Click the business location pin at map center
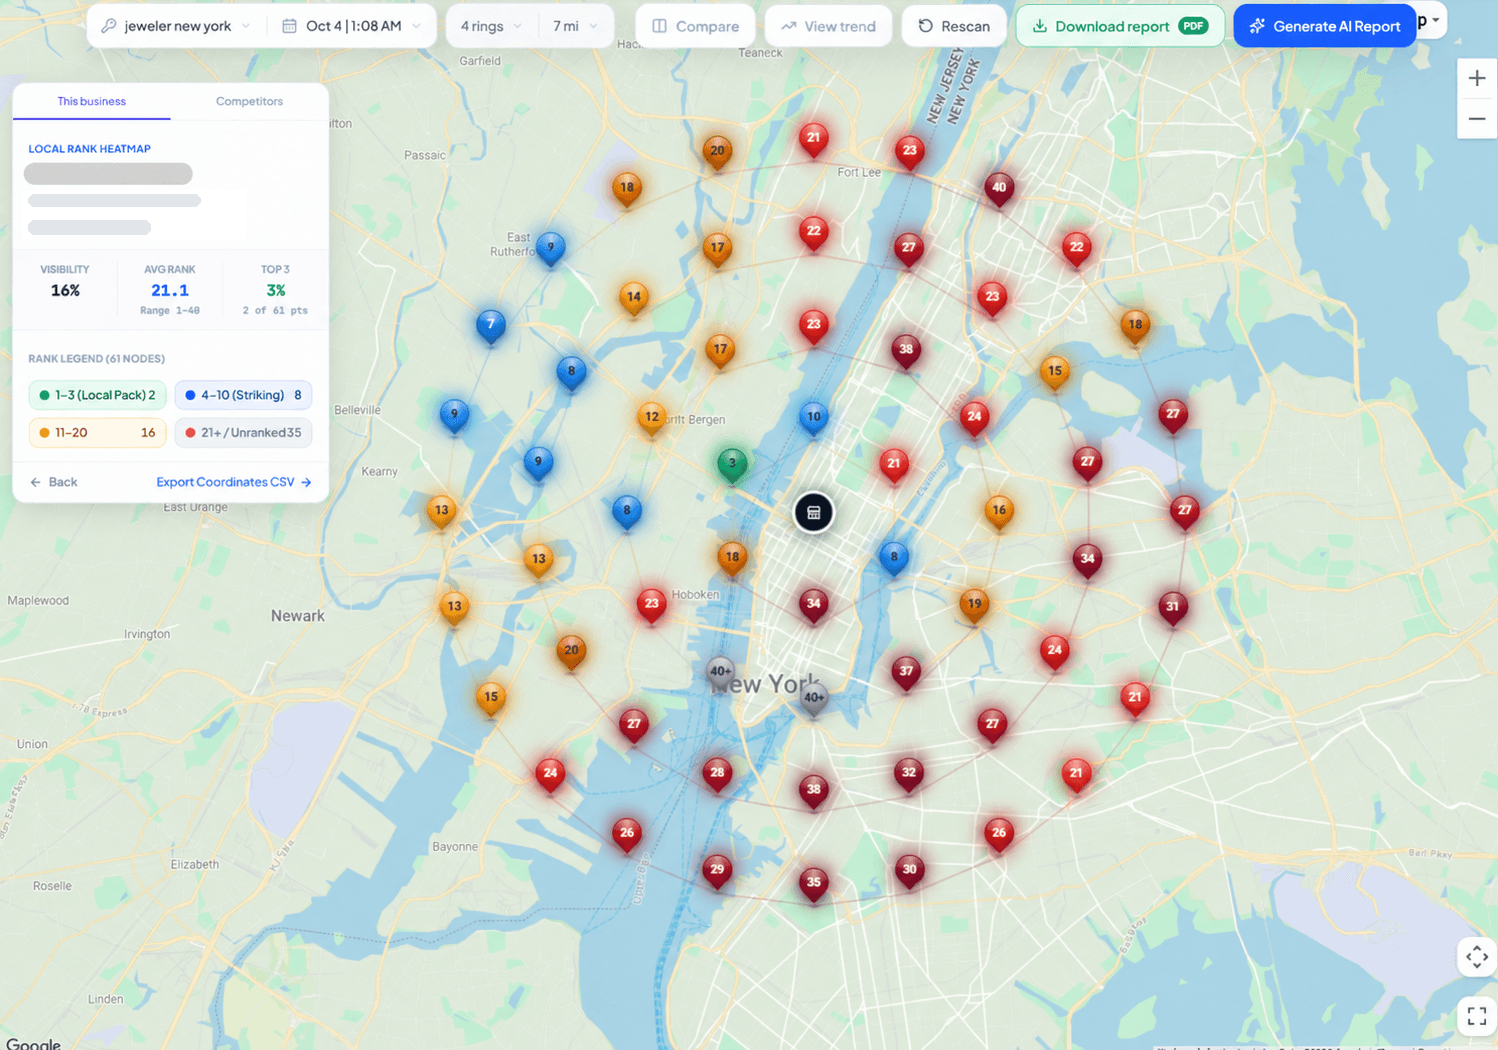Viewport: 1498px width, 1050px height. 814,513
